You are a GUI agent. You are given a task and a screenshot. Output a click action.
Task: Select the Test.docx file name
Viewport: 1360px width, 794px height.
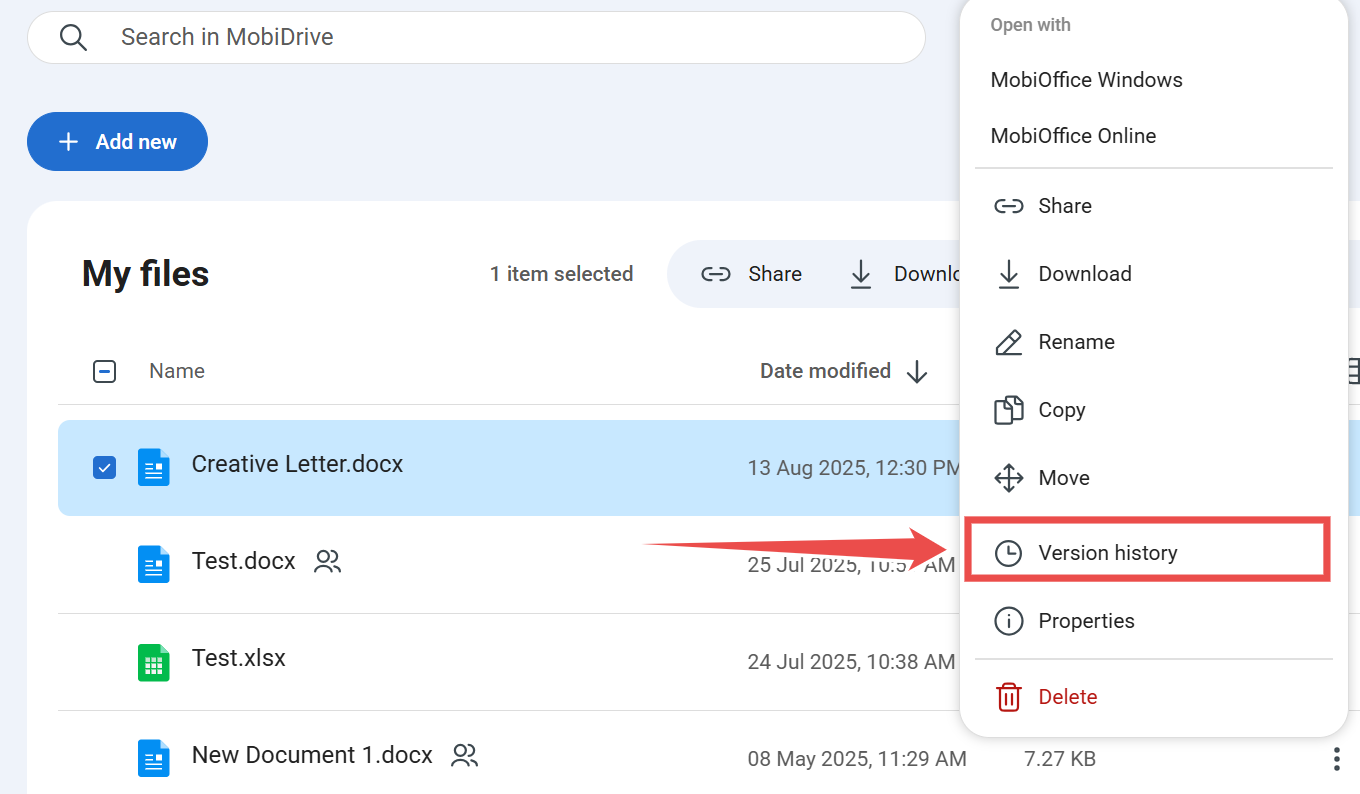click(243, 561)
